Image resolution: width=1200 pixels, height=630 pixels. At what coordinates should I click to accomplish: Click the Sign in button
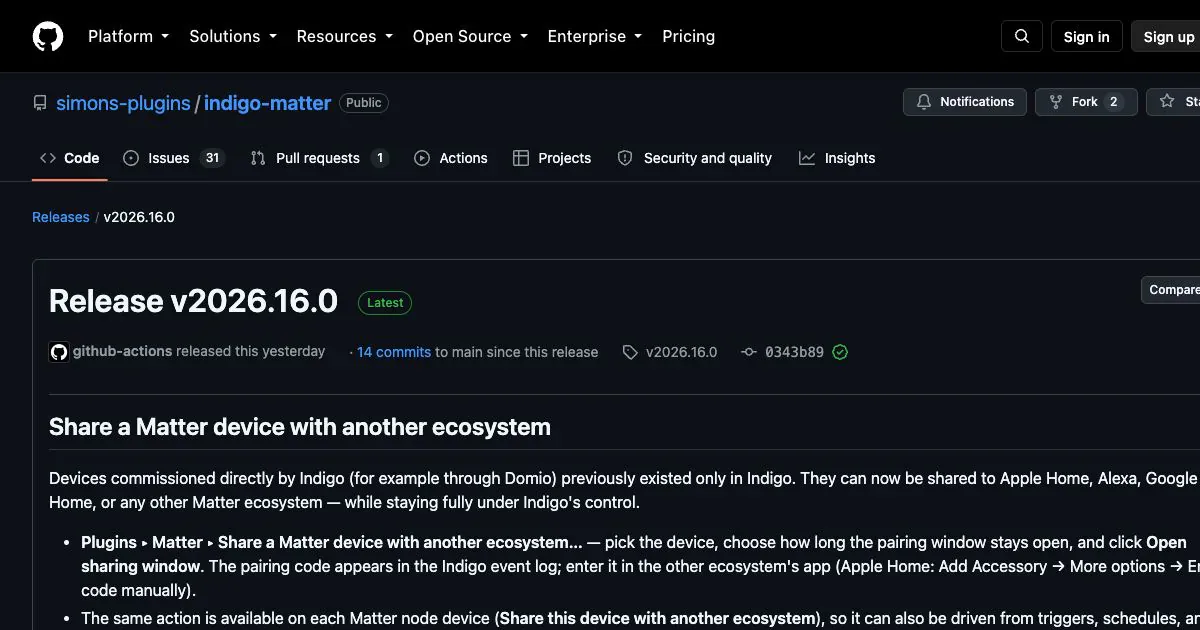click(x=1087, y=37)
